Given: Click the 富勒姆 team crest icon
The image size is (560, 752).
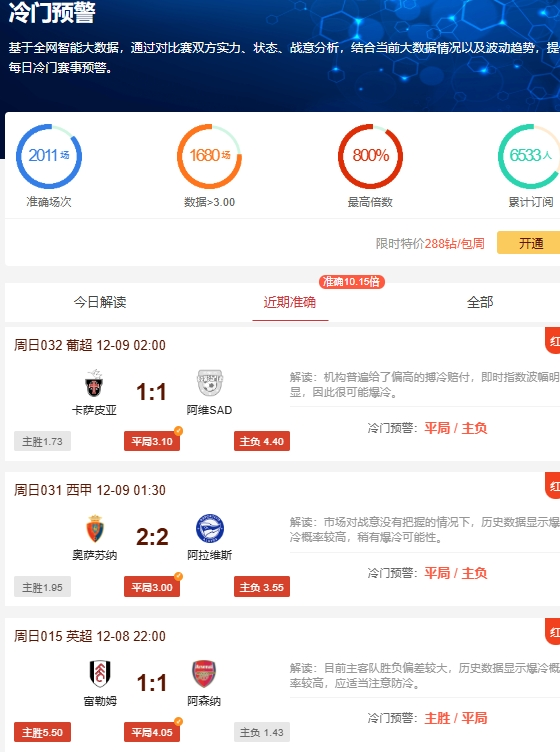Looking at the screenshot, I should pyautogui.click(x=100, y=674).
